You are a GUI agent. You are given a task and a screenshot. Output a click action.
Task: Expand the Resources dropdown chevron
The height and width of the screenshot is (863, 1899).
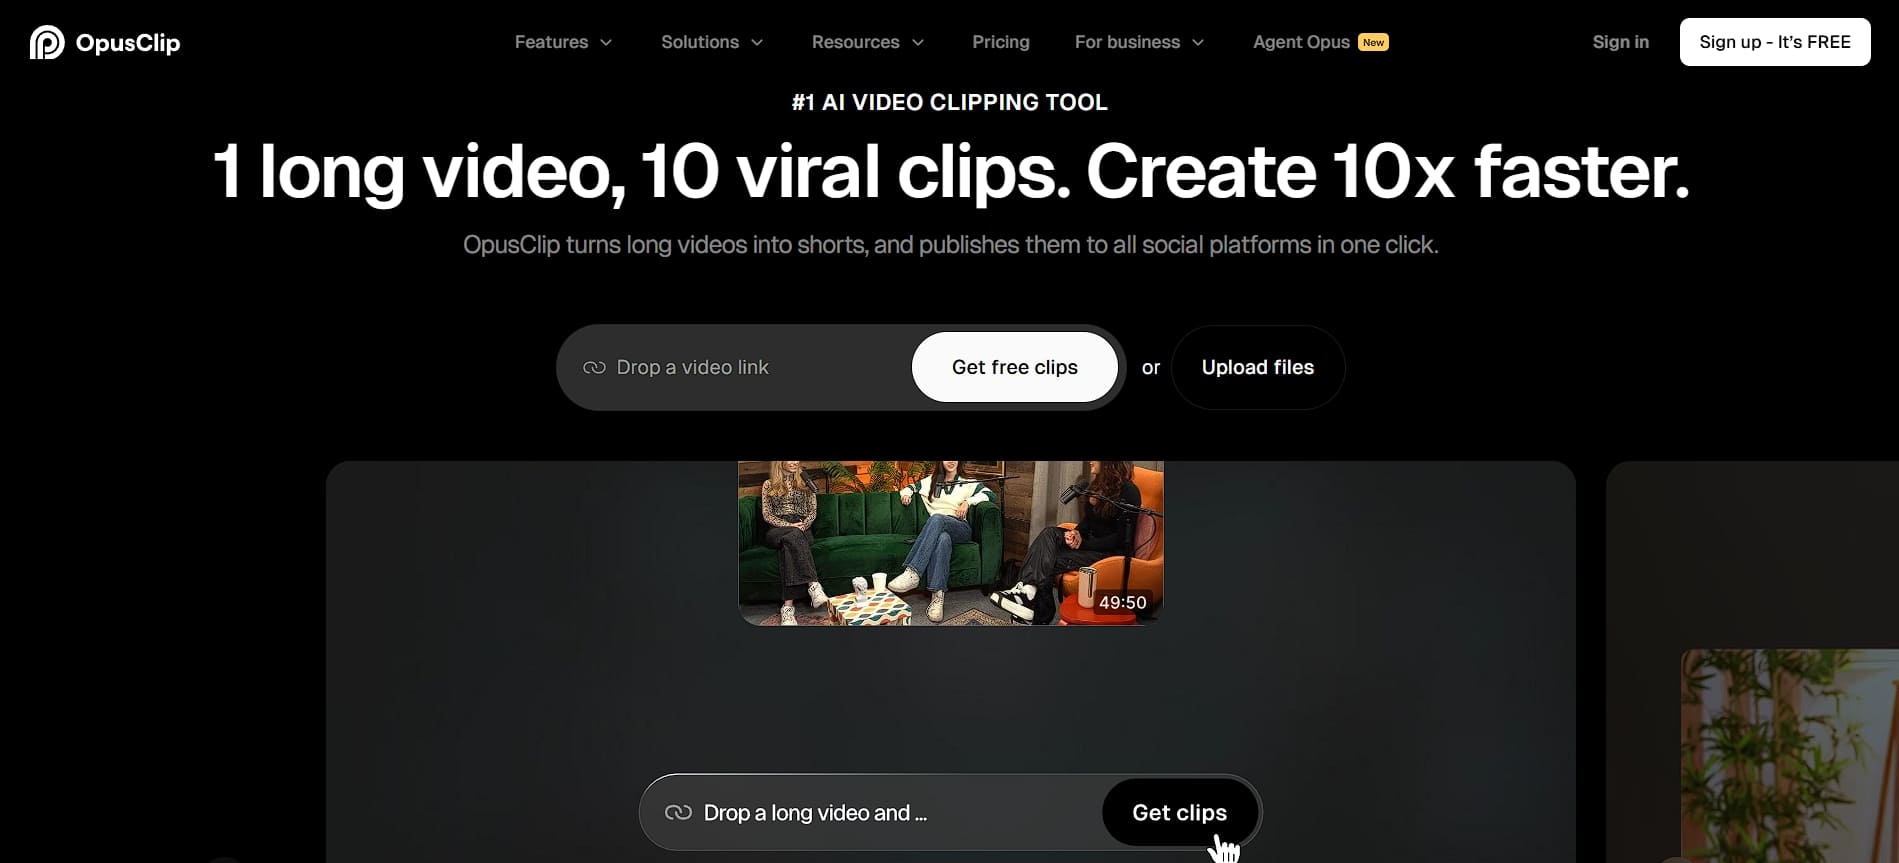[x=918, y=42]
